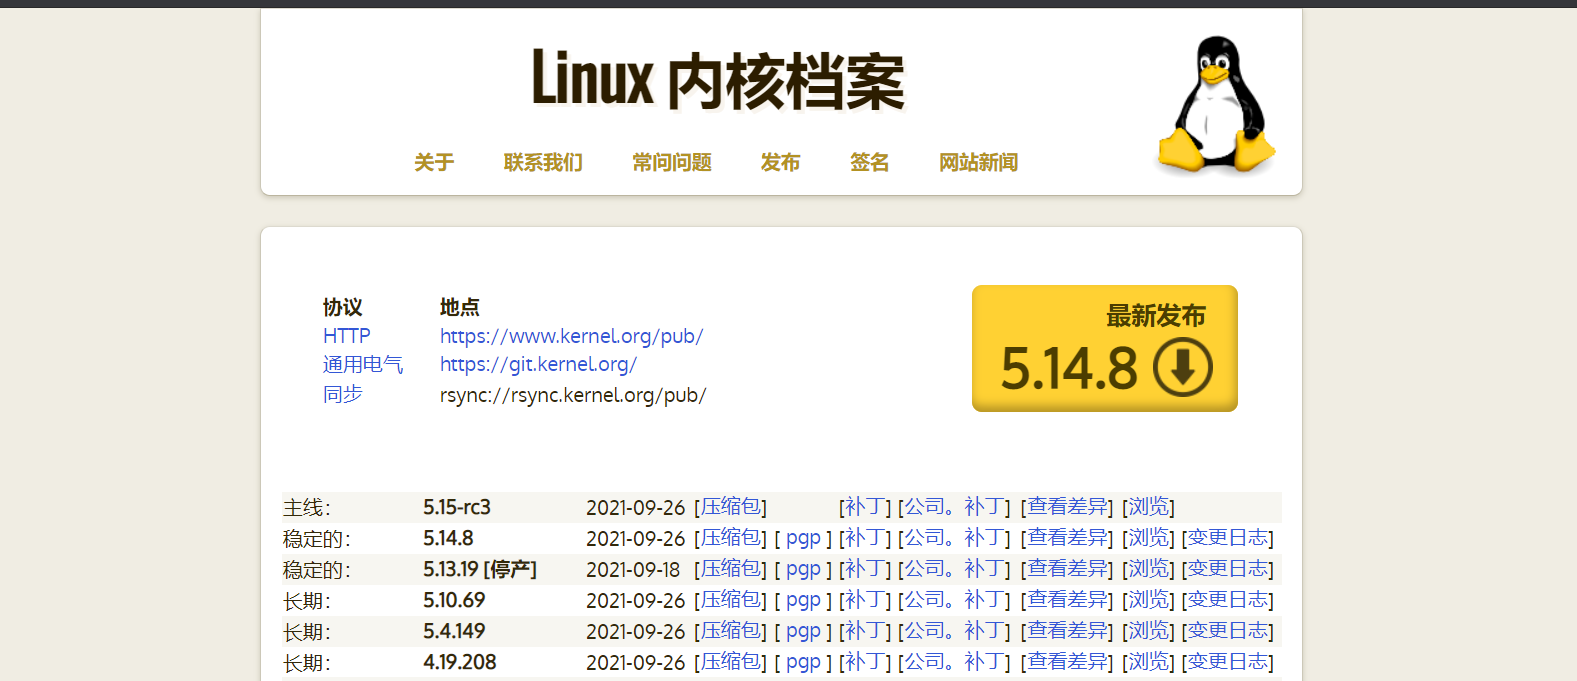The width and height of the screenshot is (1577, 681).
Task: Click the yellow 最新发布 5.14.8 button
Action: pos(1105,348)
